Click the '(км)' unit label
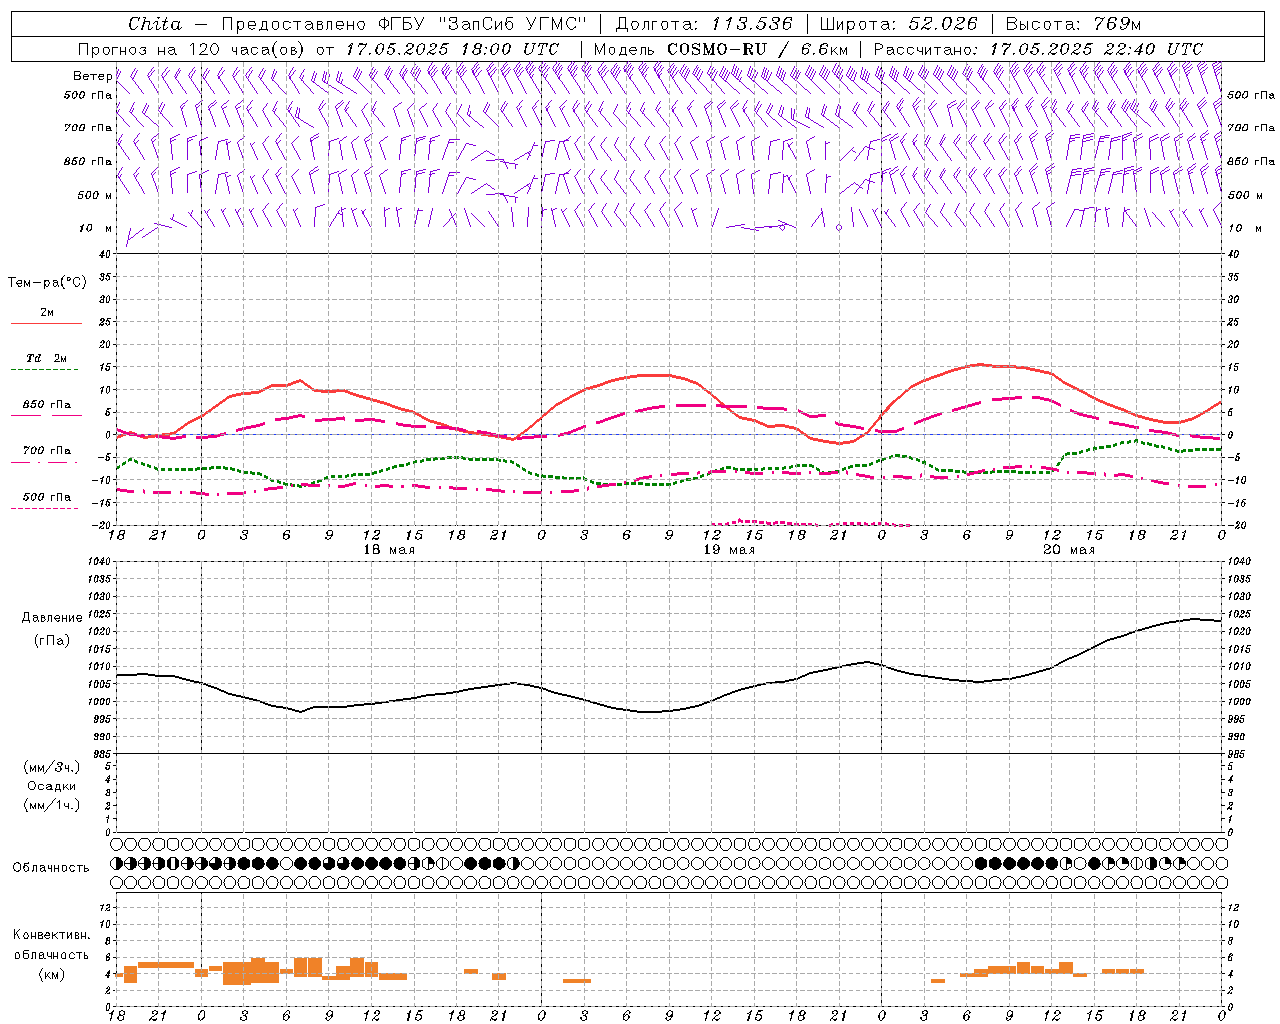The height and width of the screenshot is (1024, 1280). coord(52,974)
